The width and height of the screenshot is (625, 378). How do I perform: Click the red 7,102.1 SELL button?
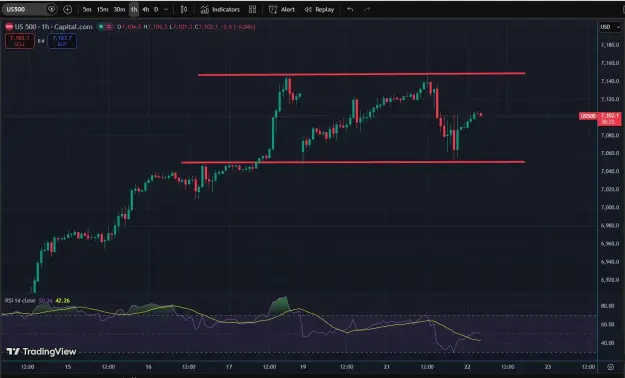pos(20,41)
